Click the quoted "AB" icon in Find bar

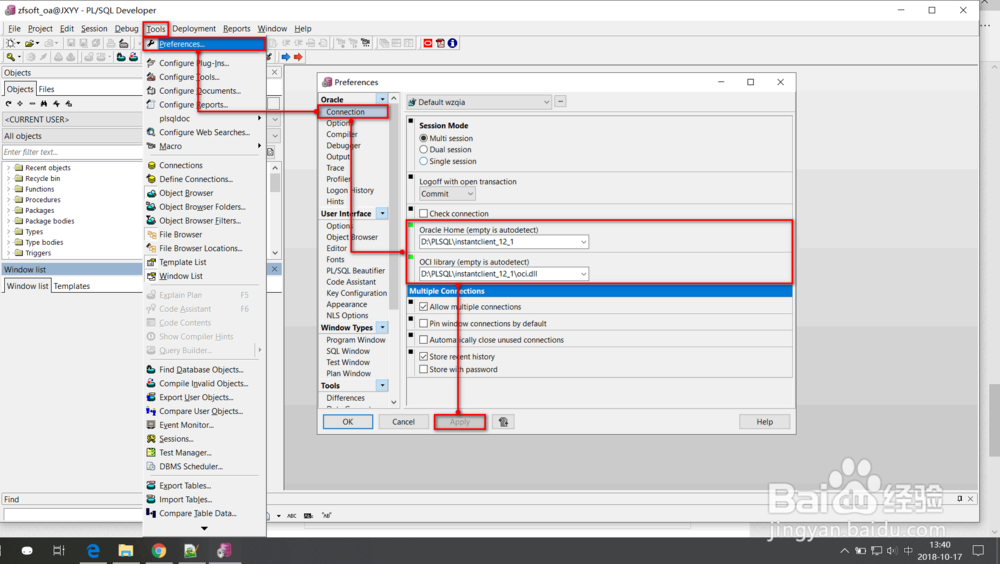click(327, 516)
